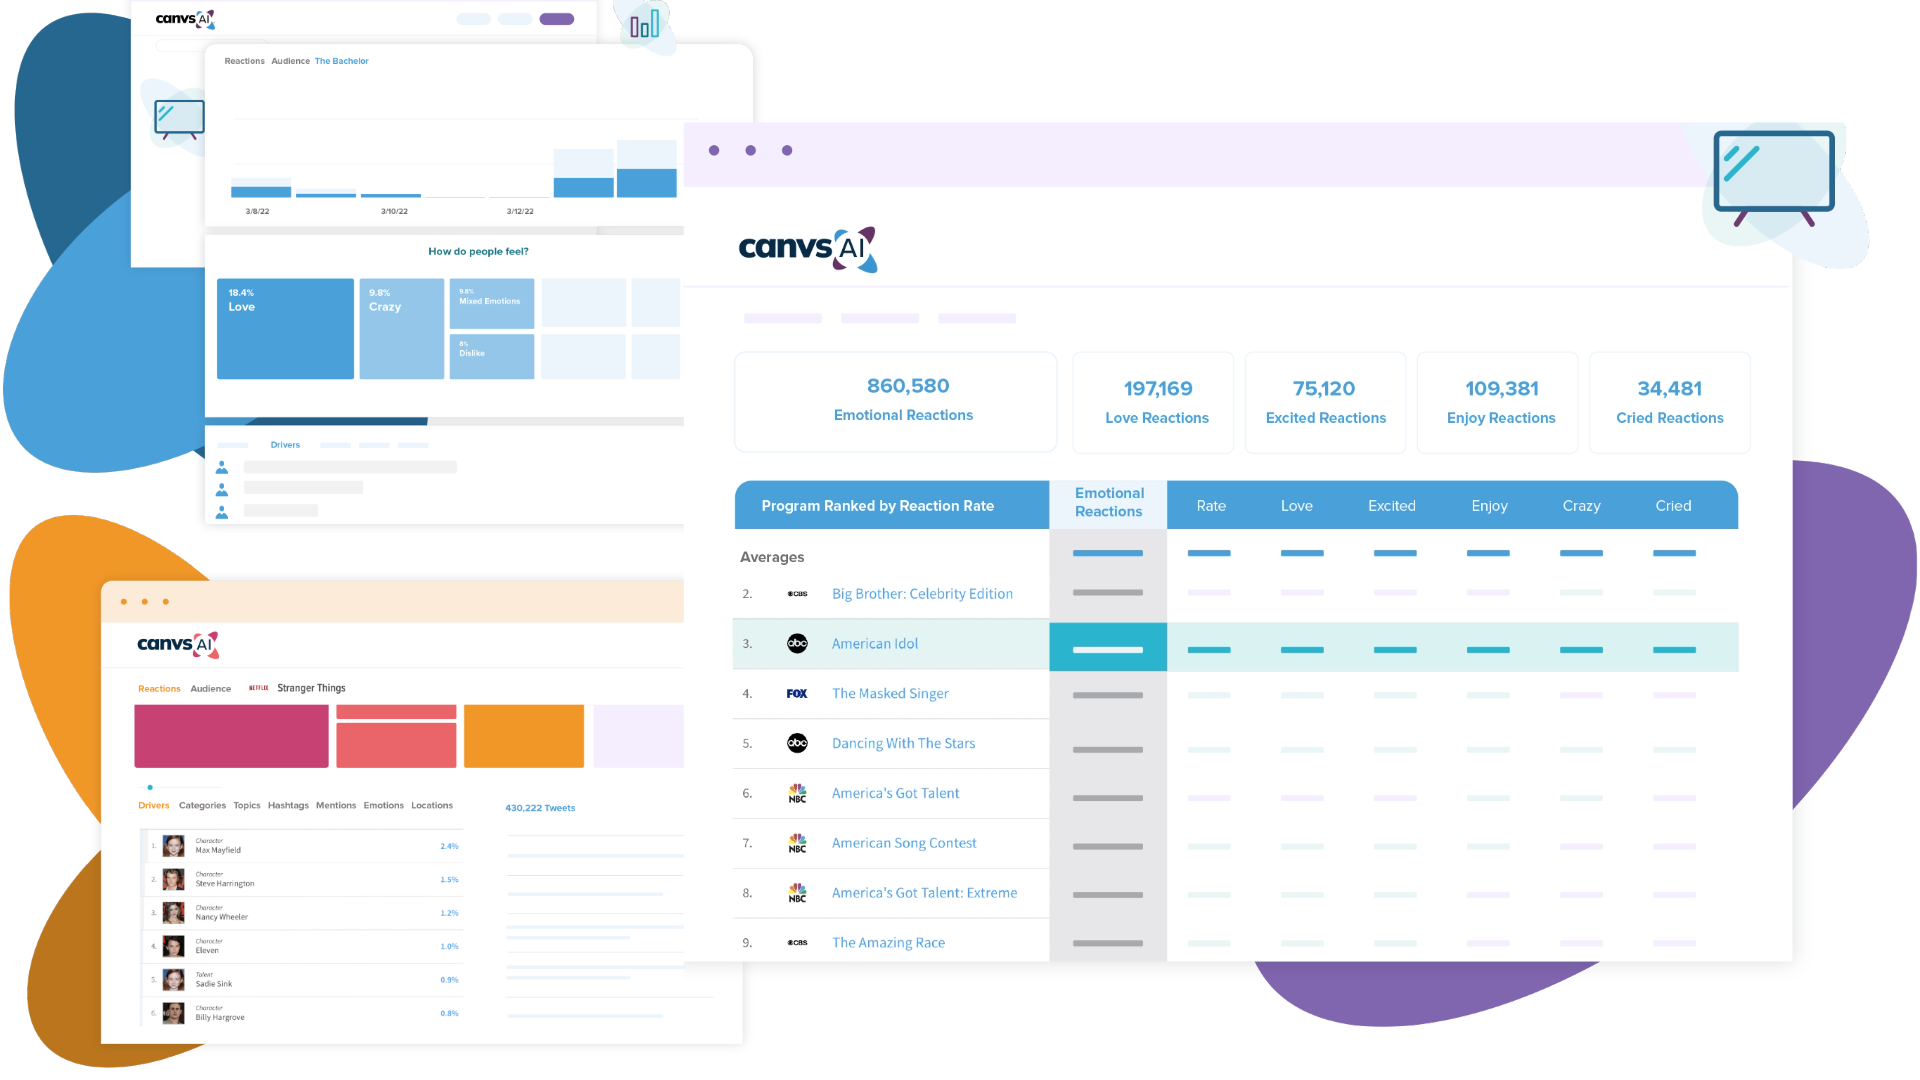Select the Emotions tab in the drivers row
This screenshot has height=1080, width=1920.
383,806
